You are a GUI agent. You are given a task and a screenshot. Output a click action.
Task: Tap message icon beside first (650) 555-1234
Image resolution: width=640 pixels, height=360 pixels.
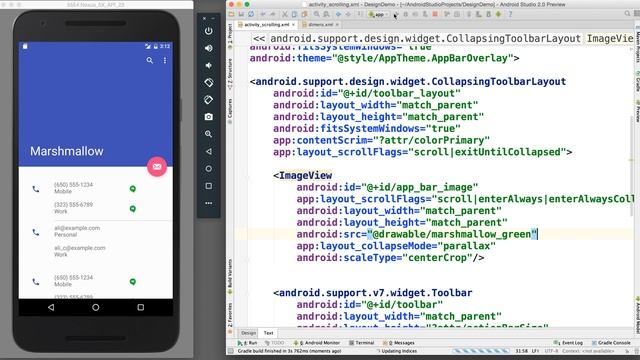pyautogui.click(x=133, y=189)
